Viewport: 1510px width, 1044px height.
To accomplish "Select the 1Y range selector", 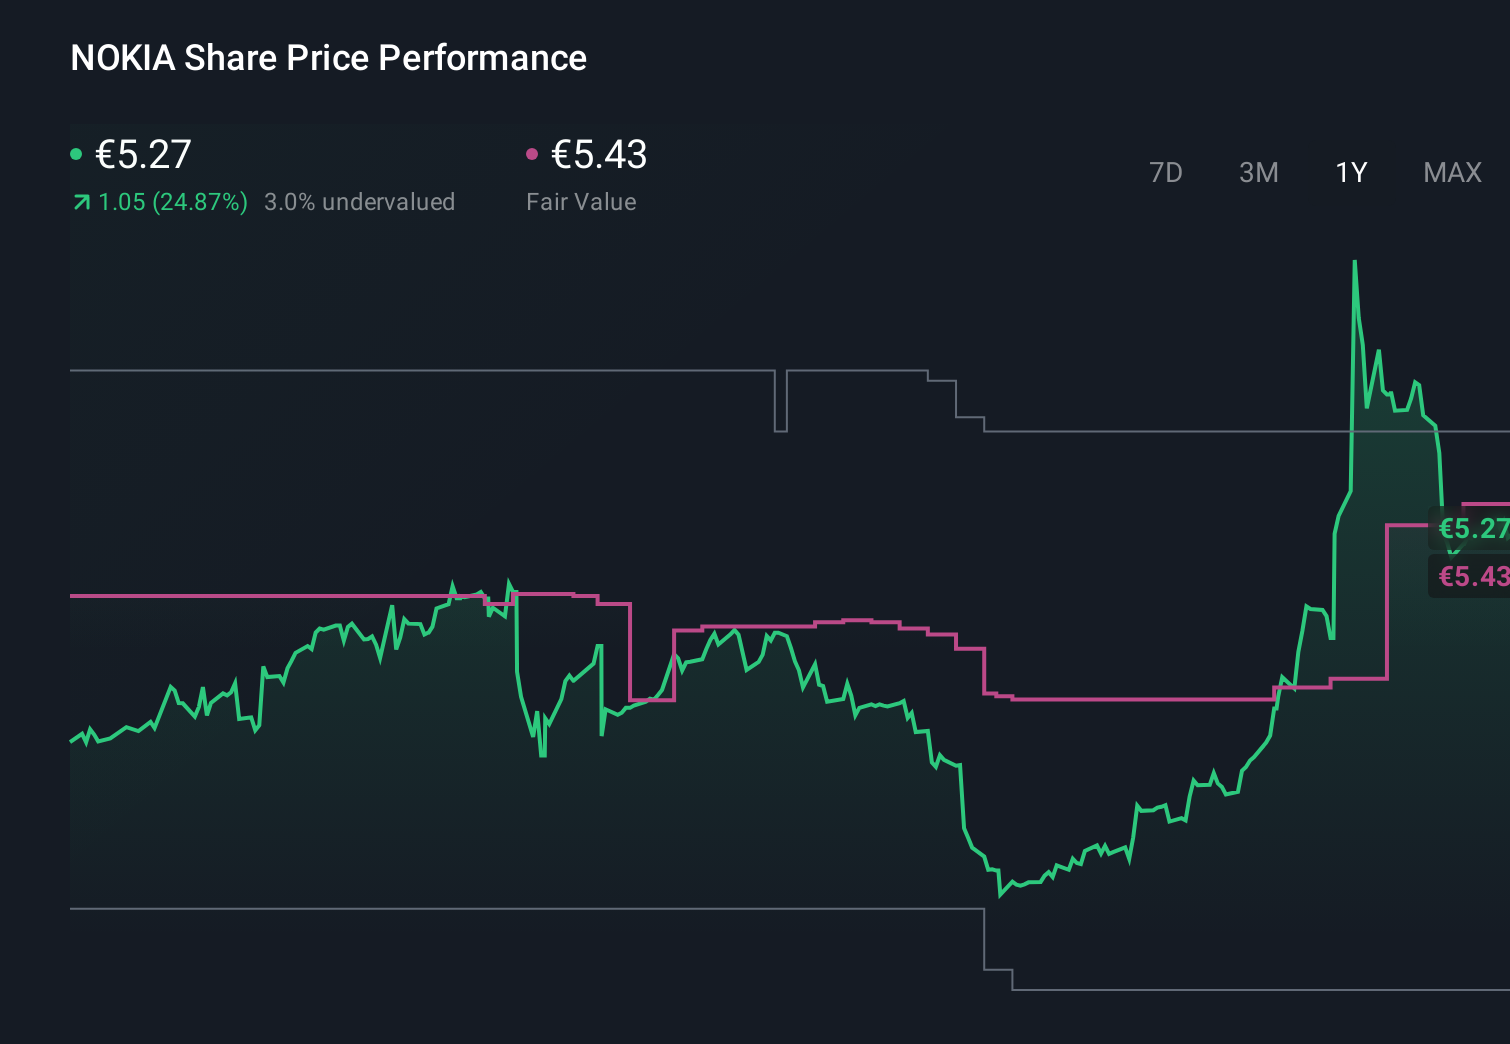I will click(x=1350, y=172).
